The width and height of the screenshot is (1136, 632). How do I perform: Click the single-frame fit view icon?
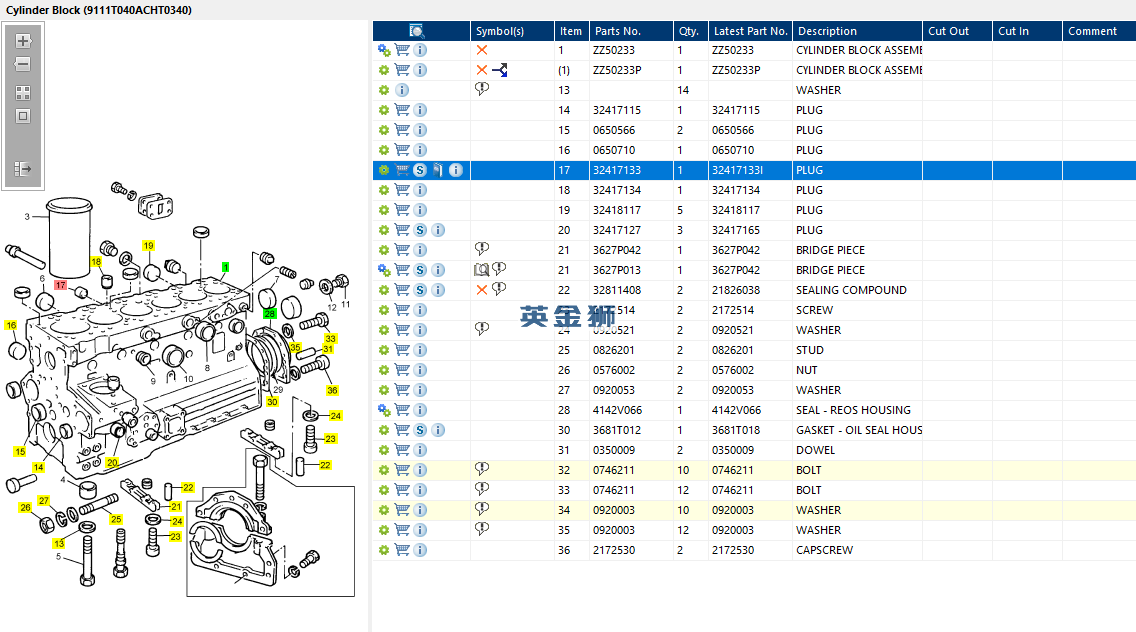pos(23,116)
